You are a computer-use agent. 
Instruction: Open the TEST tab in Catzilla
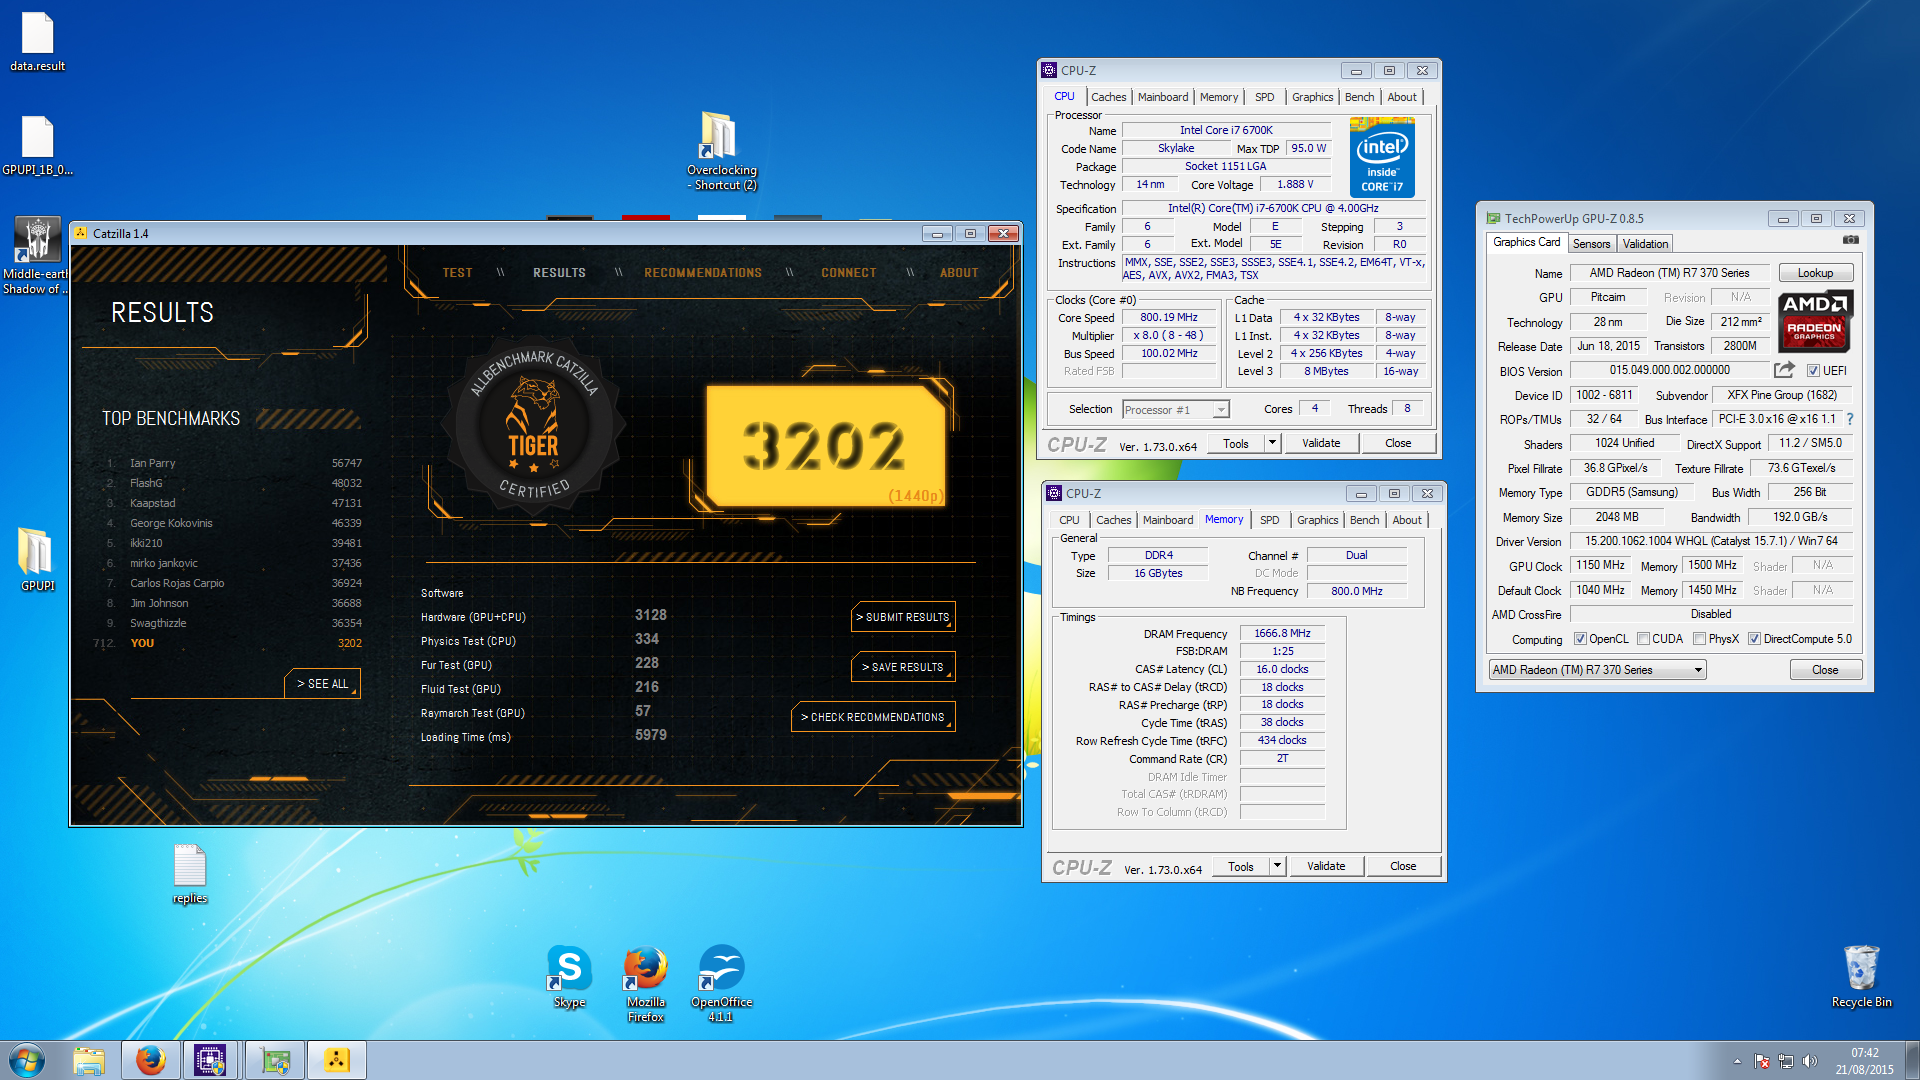coord(457,273)
